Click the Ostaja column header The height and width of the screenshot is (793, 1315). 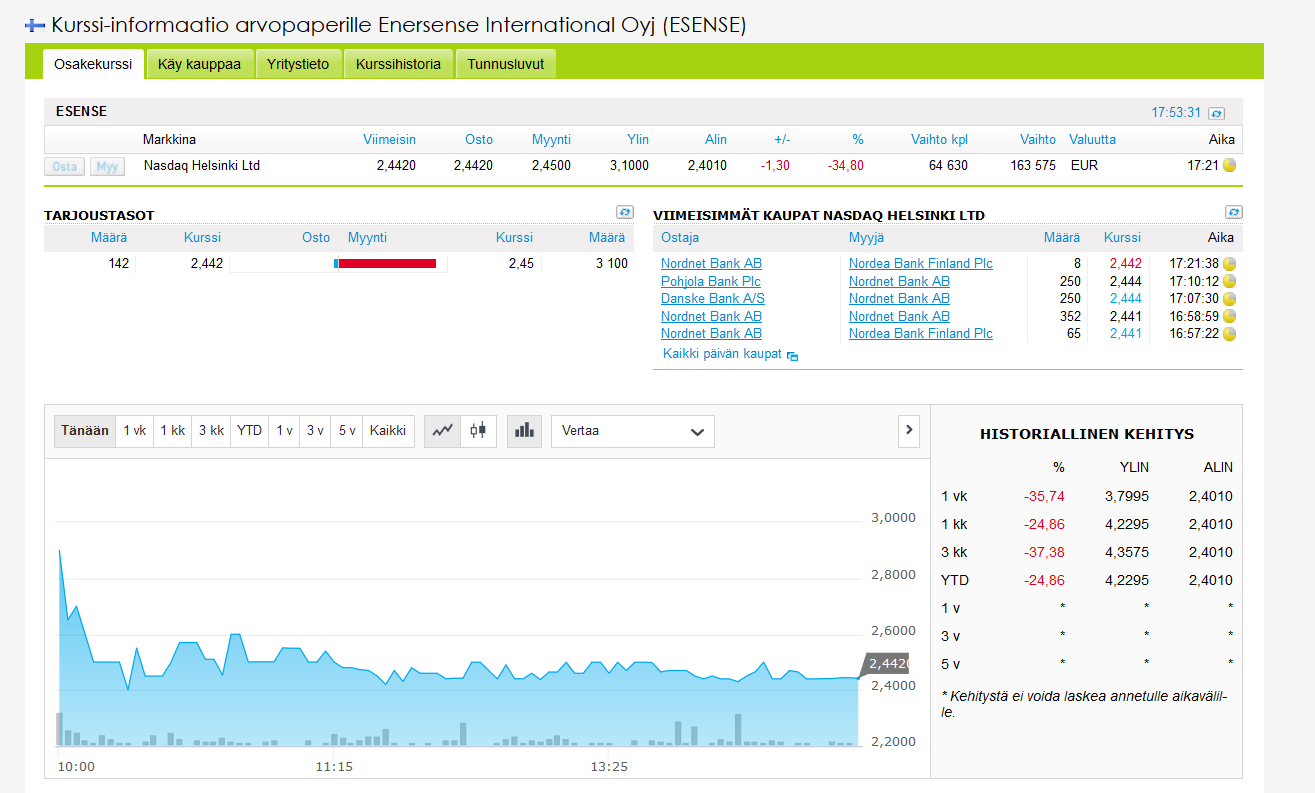(680, 238)
